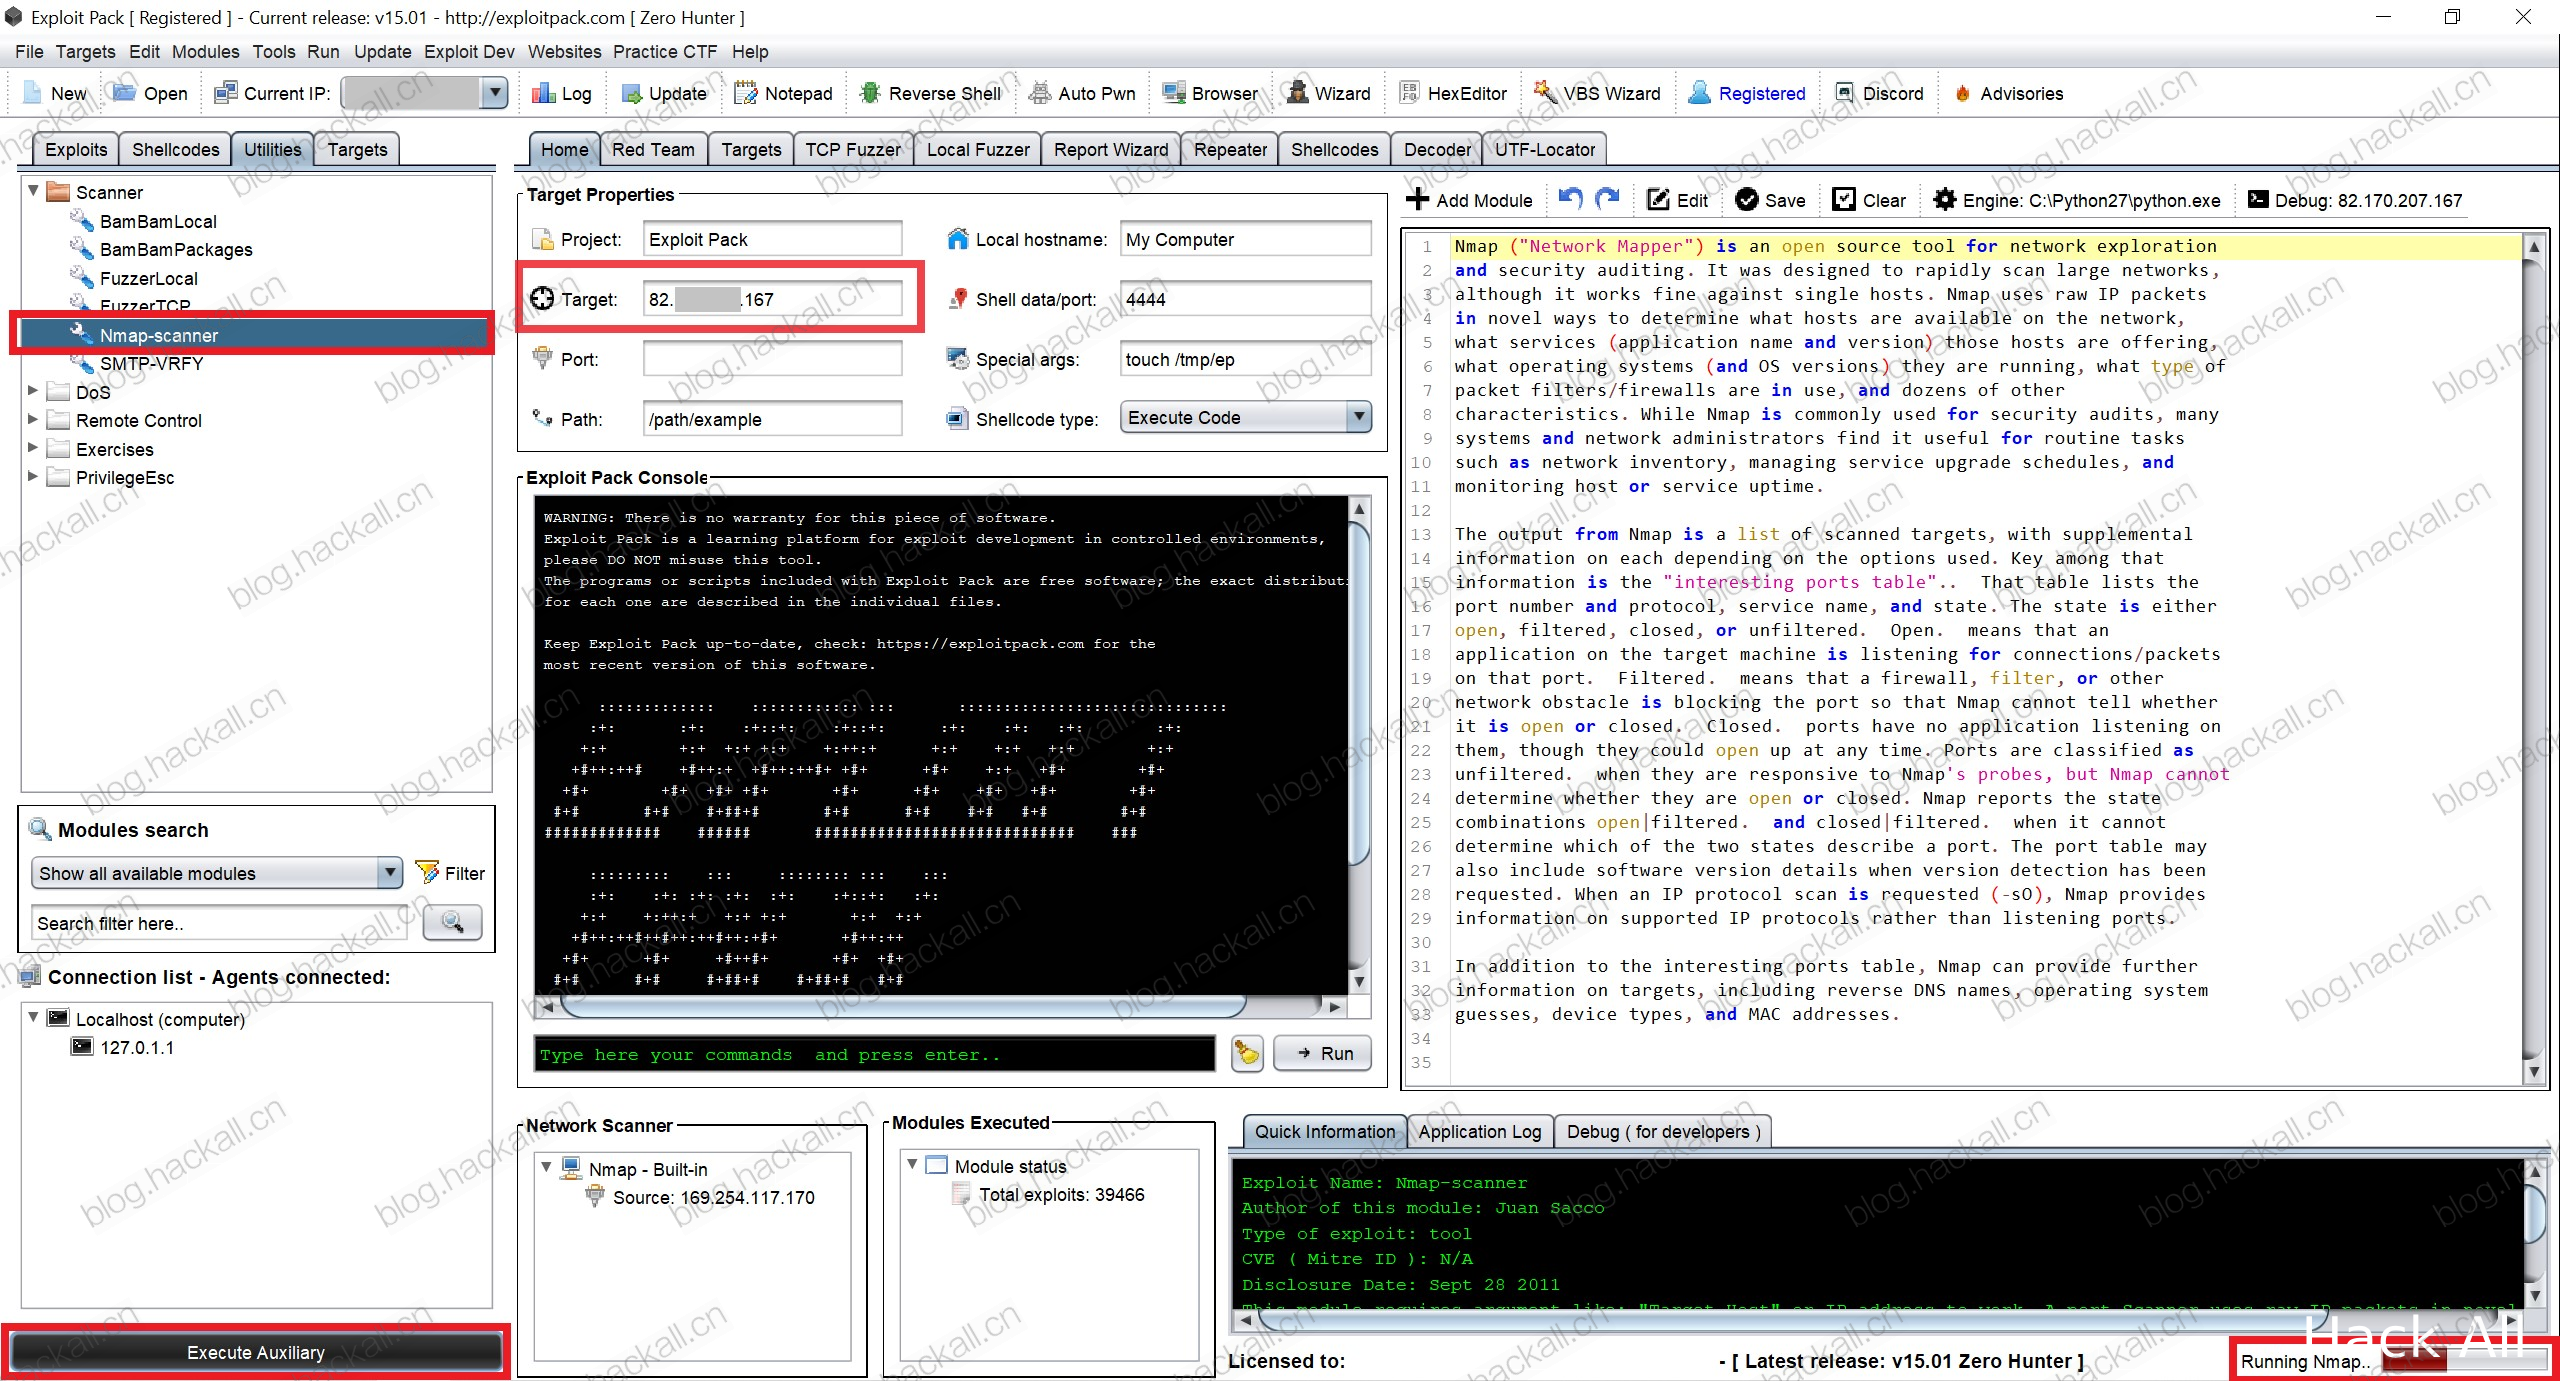This screenshot has height=1381, width=2560.
Task: Collapse the Localhost (computer) node
Action: point(33,1017)
